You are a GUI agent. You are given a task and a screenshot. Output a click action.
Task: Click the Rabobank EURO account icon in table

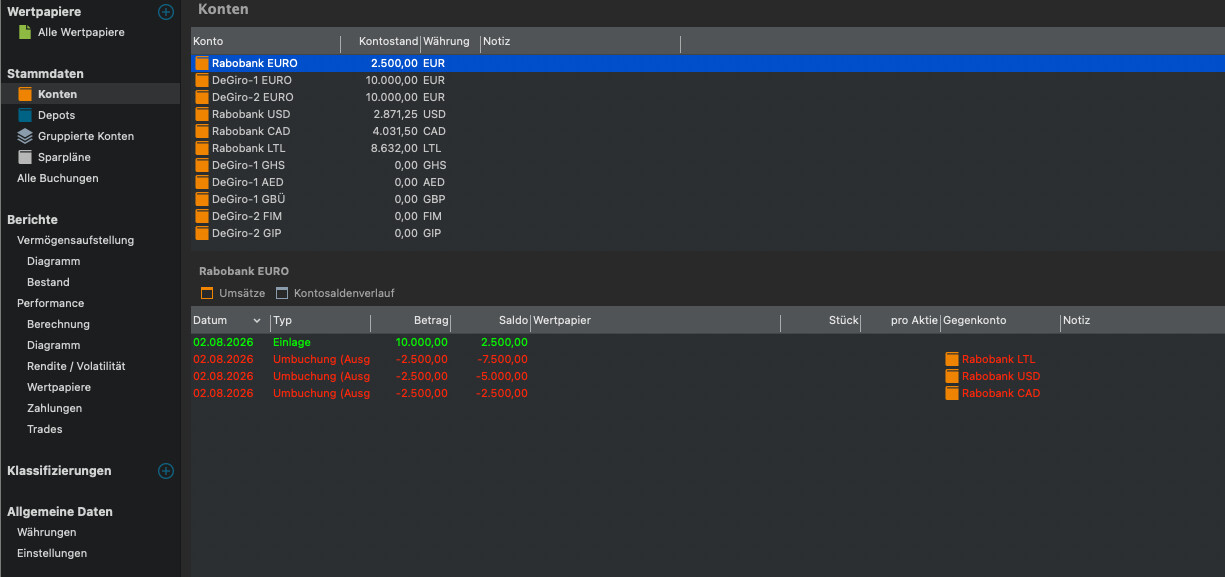click(x=202, y=63)
